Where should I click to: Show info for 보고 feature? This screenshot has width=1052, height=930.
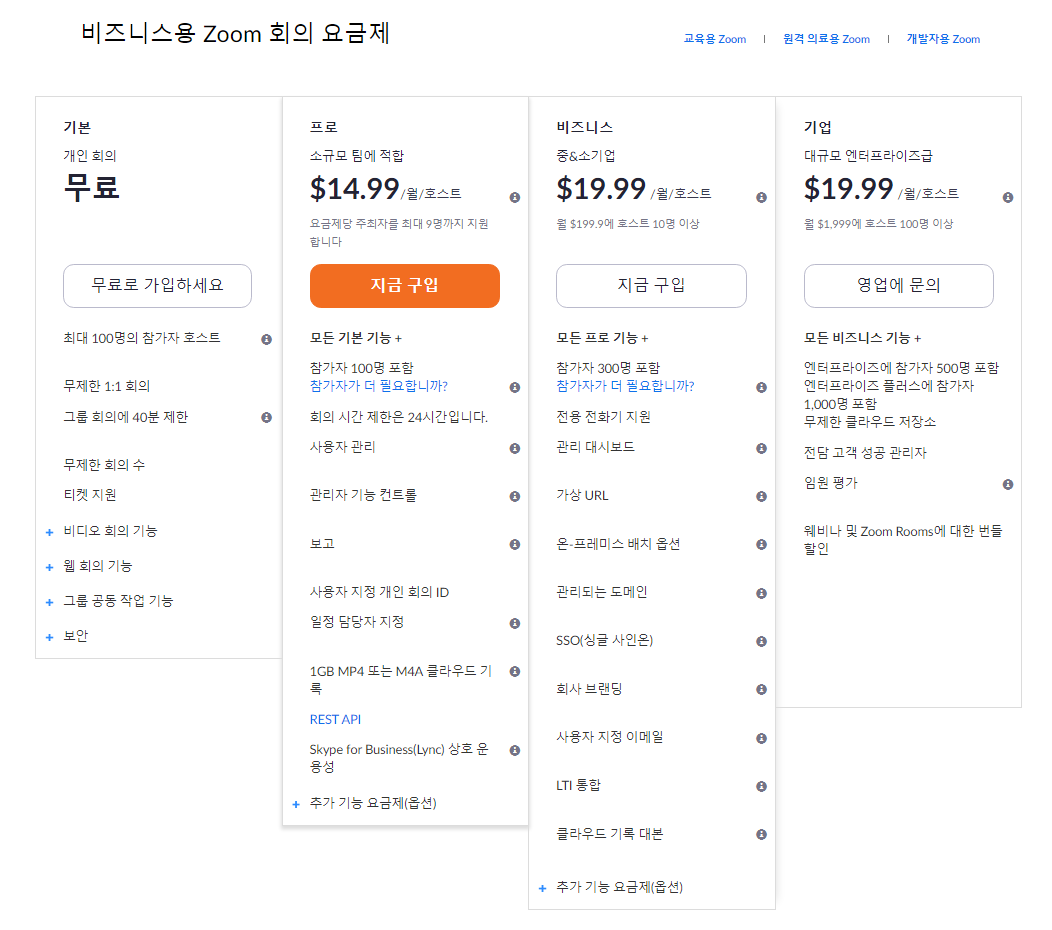(515, 544)
